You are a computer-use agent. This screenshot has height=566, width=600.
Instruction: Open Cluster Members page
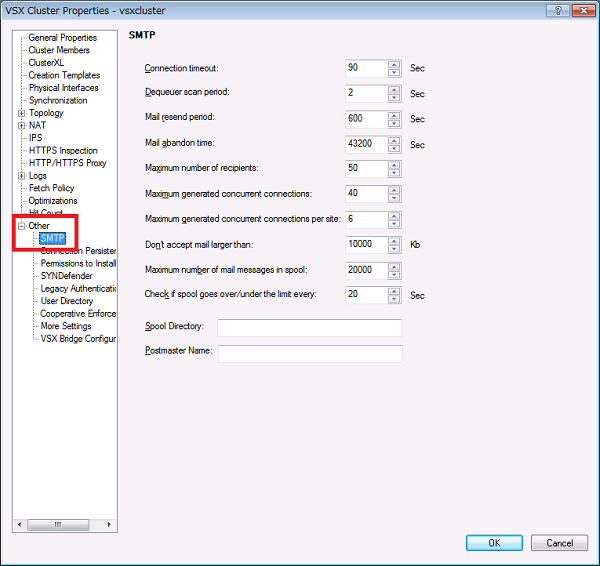tap(59, 50)
